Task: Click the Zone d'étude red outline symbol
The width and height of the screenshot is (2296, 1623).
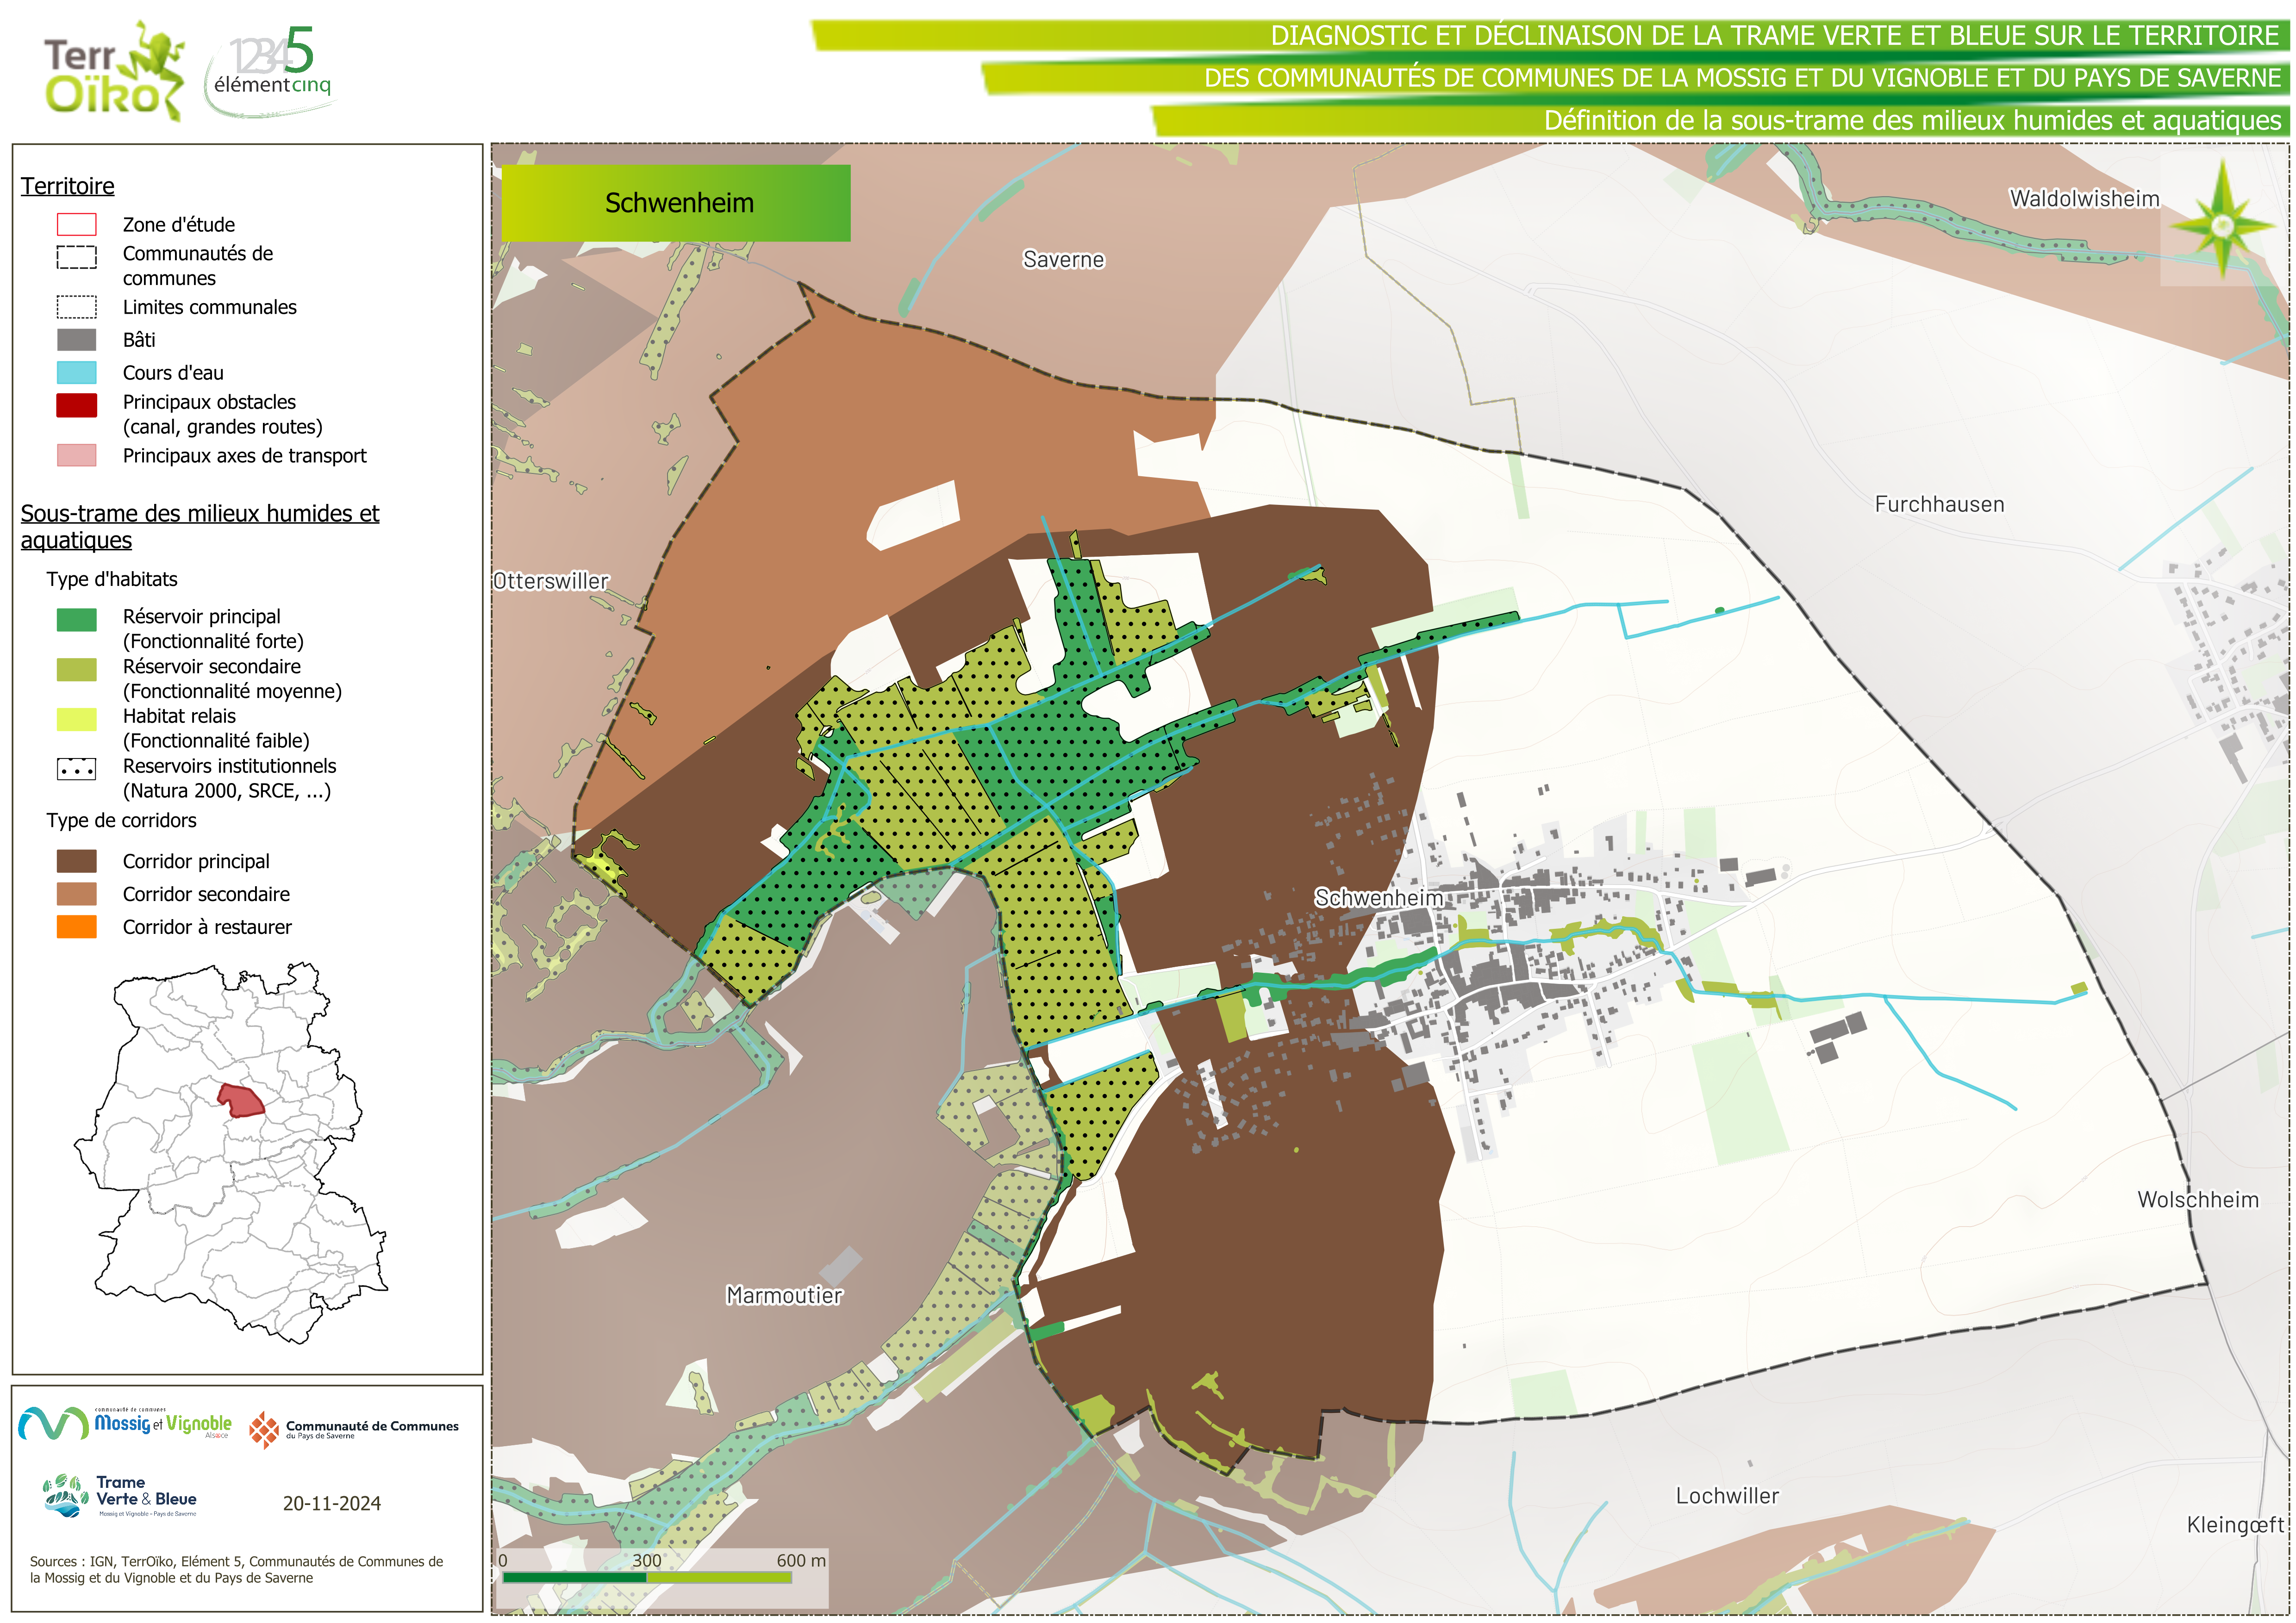Action: (x=76, y=224)
